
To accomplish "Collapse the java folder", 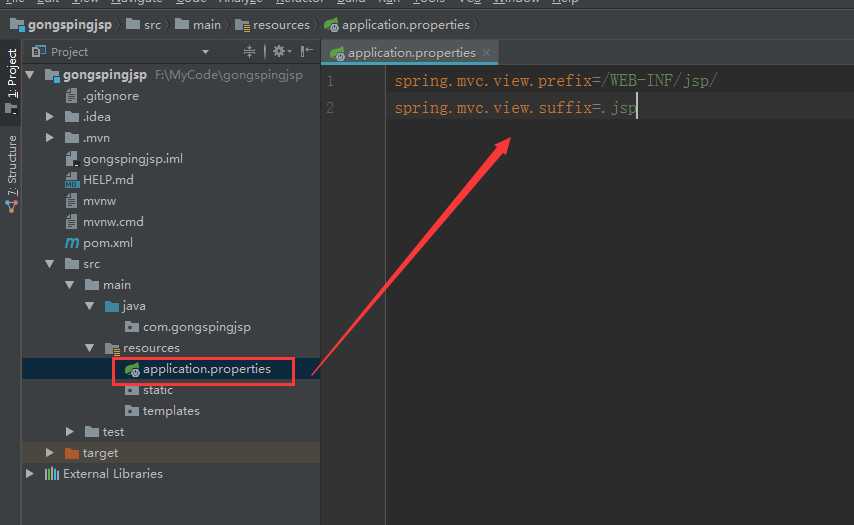I will click(90, 306).
